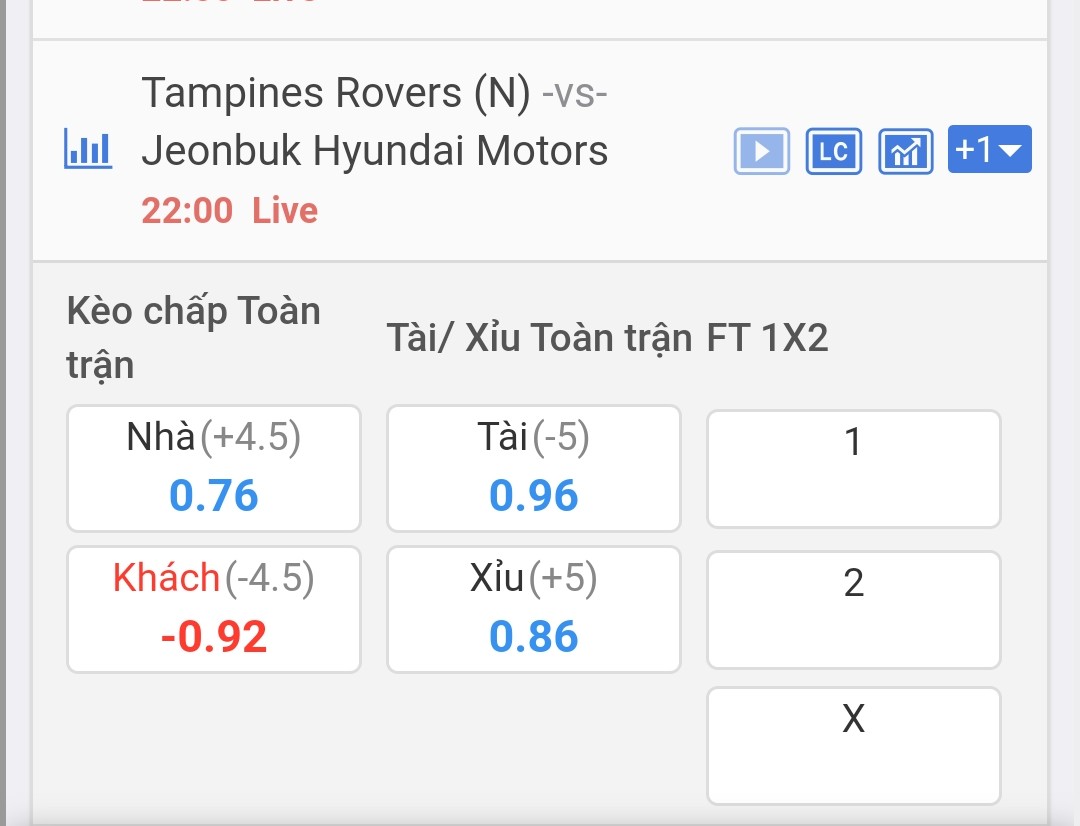Tap the FT 1X2 column header
The height and width of the screenshot is (826, 1080).
[x=768, y=339]
